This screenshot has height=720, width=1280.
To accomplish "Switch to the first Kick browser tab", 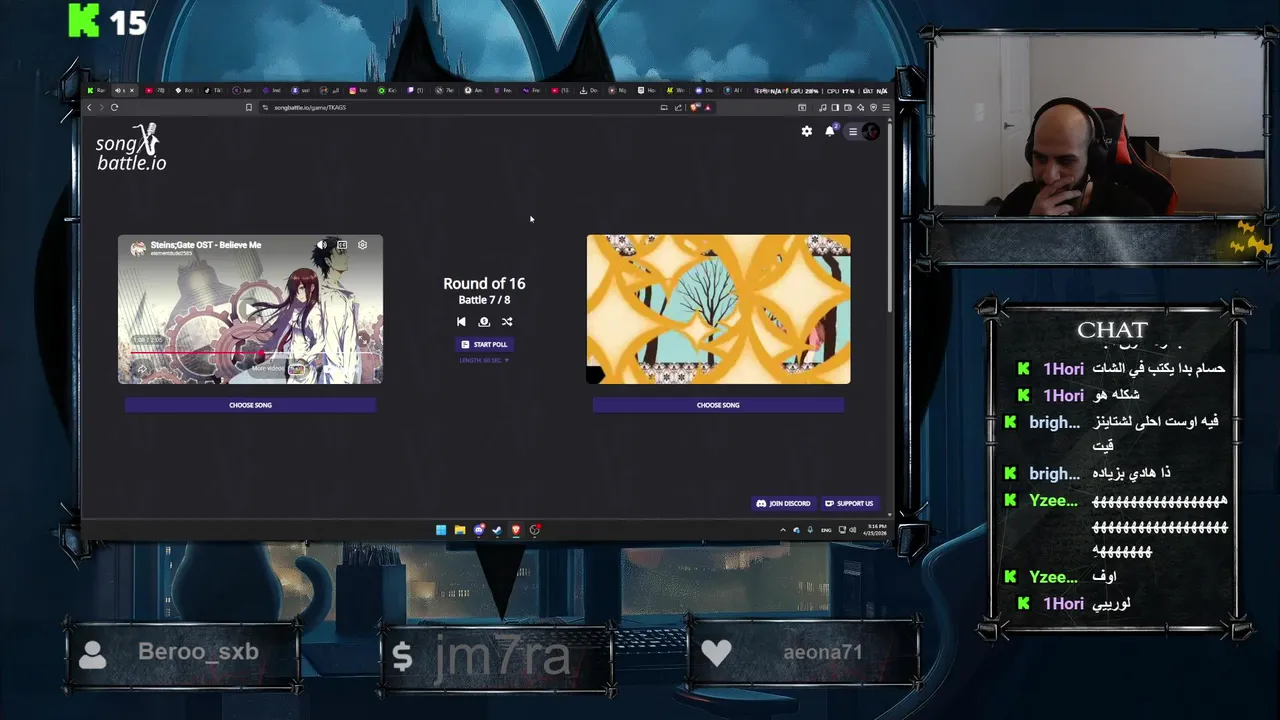I will pos(97,90).
